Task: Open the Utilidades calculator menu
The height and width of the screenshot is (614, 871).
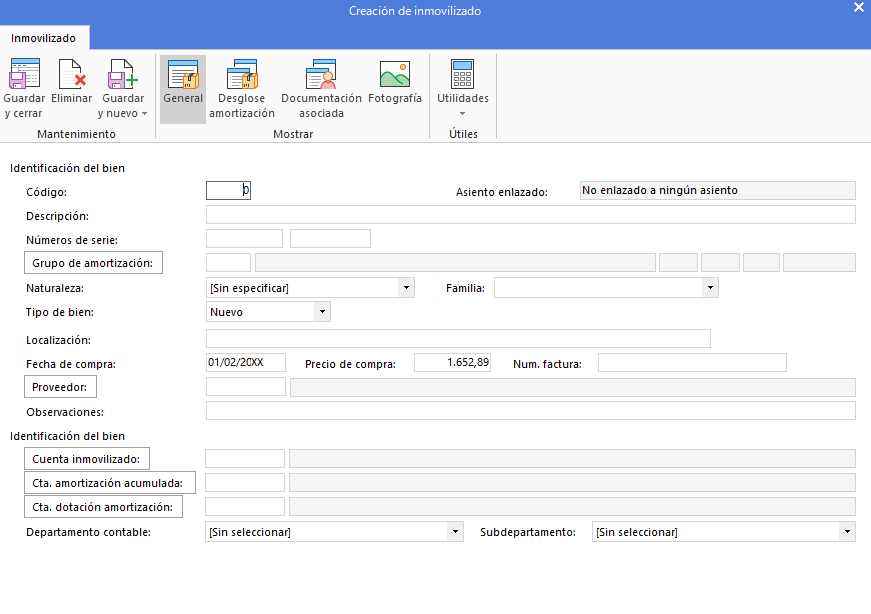Action: click(x=463, y=74)
